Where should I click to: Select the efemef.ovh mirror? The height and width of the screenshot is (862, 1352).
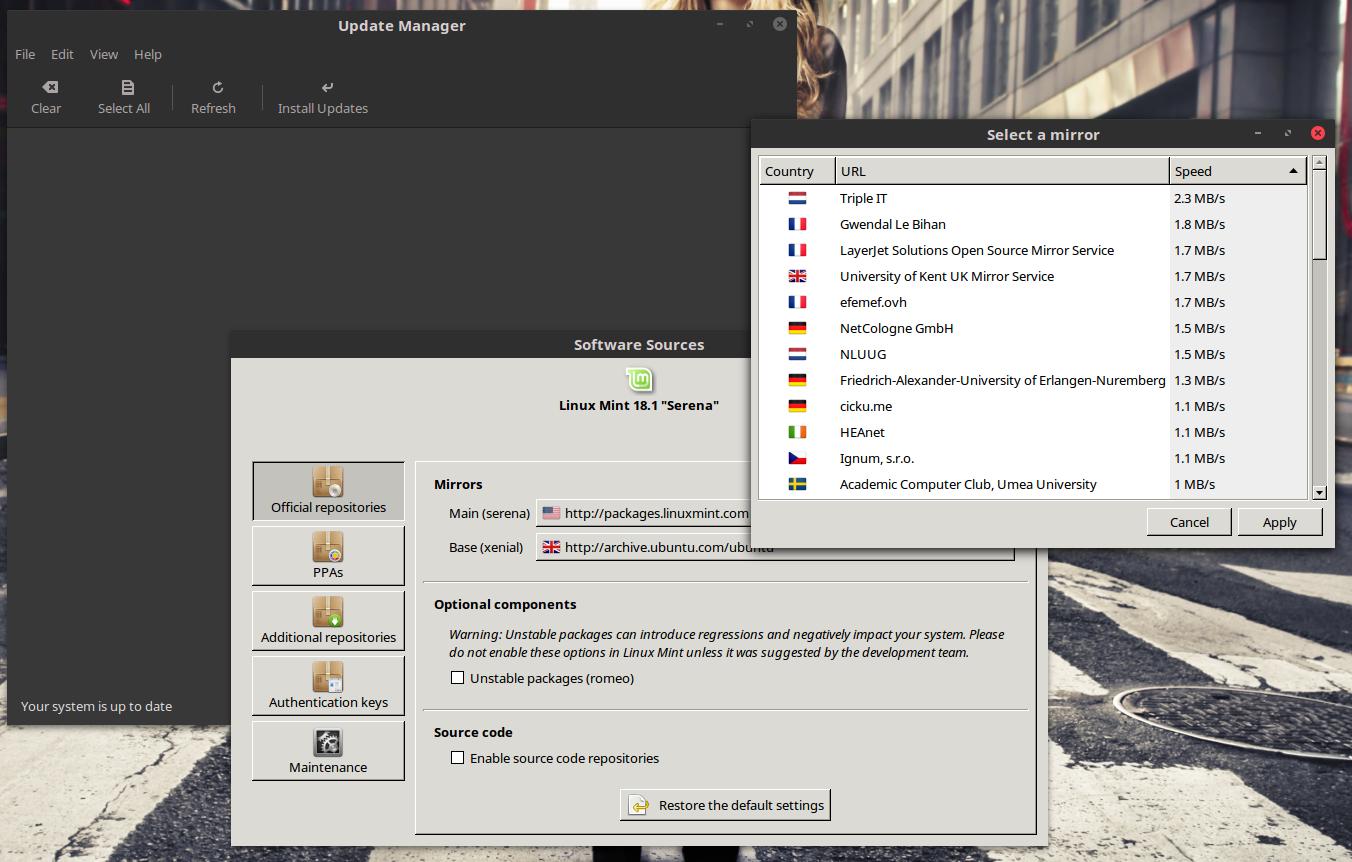click(x=1033, y=302)
